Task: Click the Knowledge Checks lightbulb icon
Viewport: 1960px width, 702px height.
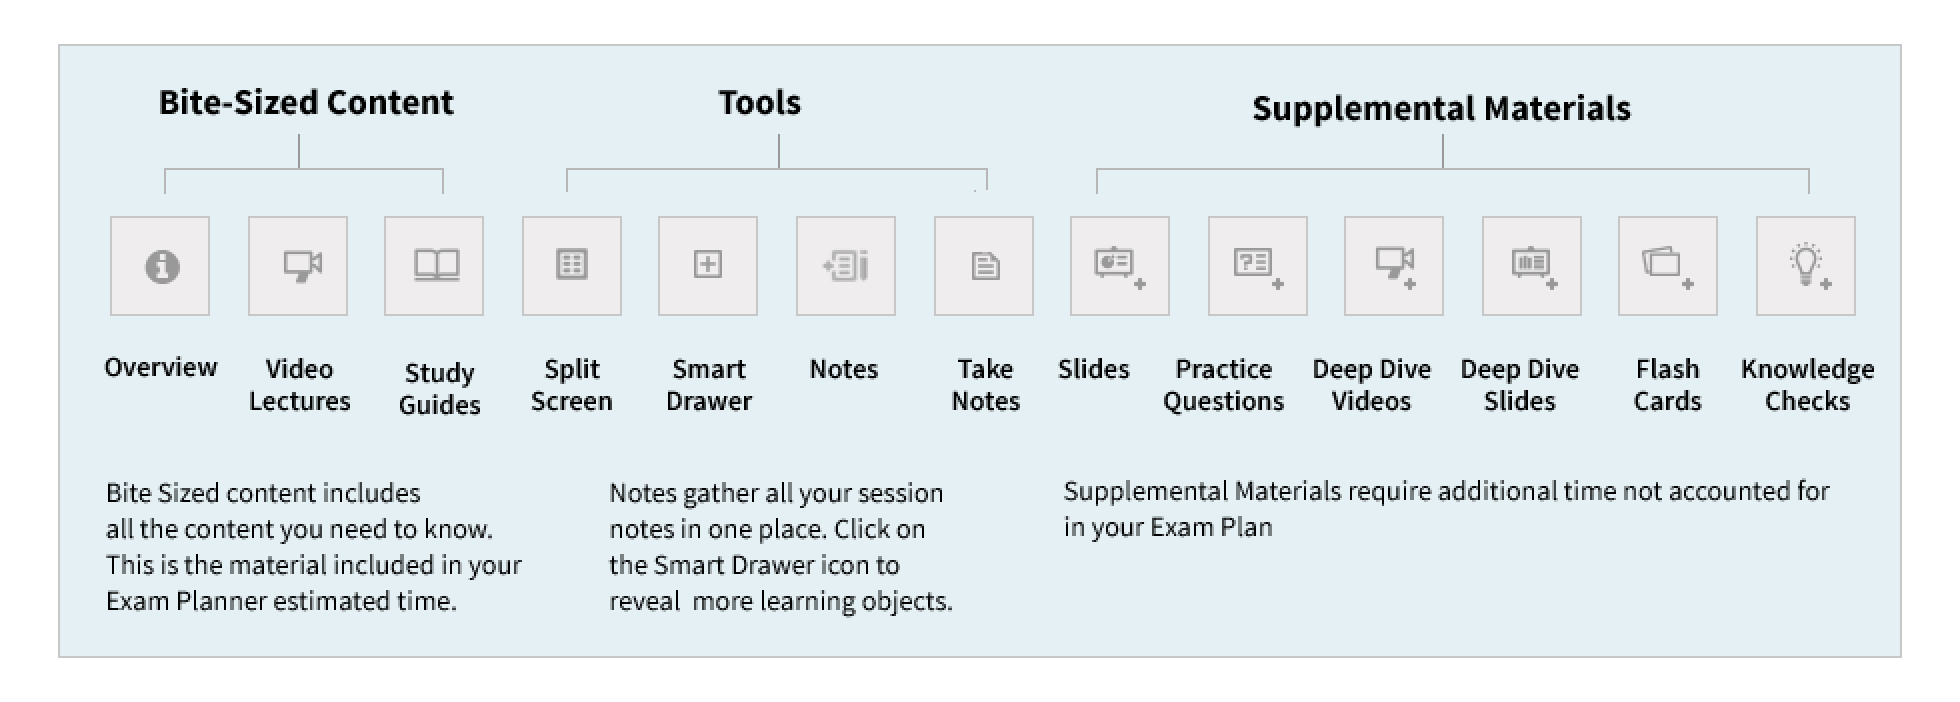Action: (x=1806, y=266)
